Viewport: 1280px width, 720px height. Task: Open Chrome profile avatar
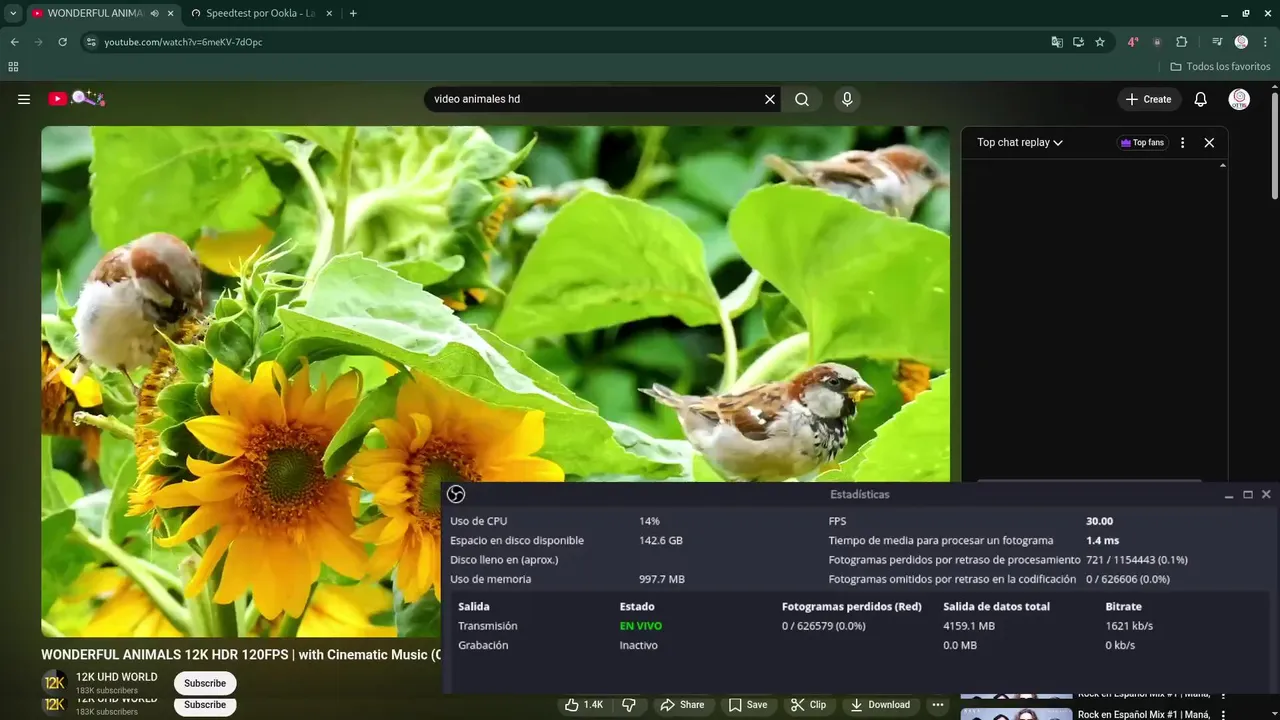tap(1241, 42)
